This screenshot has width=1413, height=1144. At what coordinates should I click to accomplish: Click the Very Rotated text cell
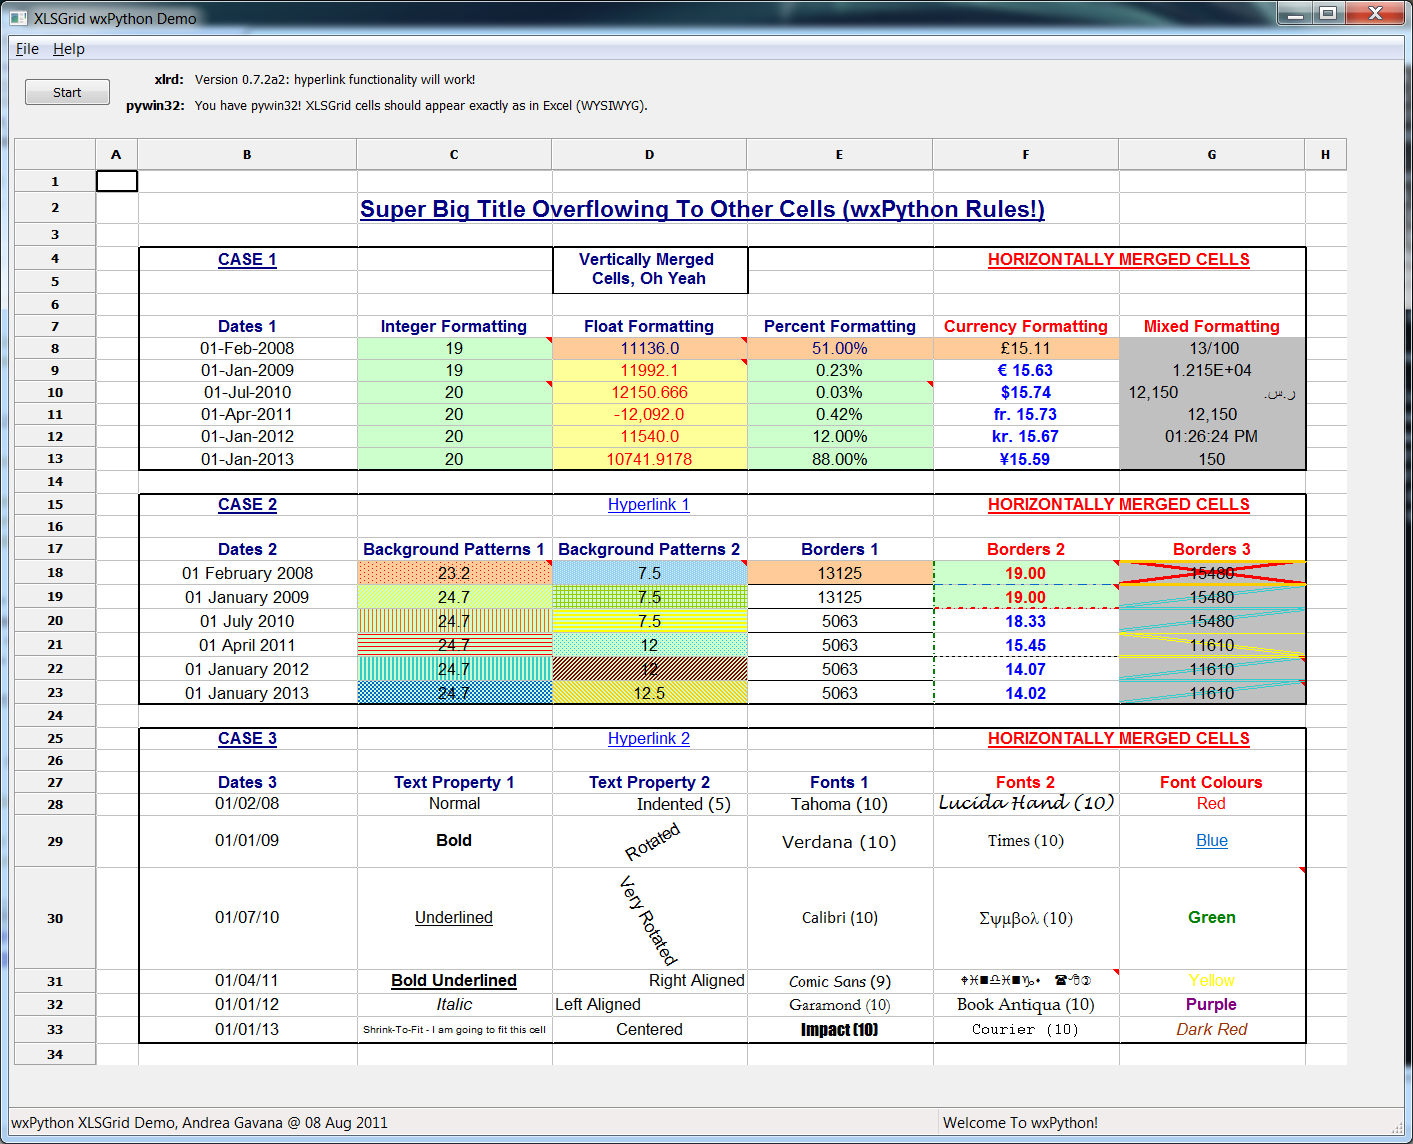tap(649, 918)
